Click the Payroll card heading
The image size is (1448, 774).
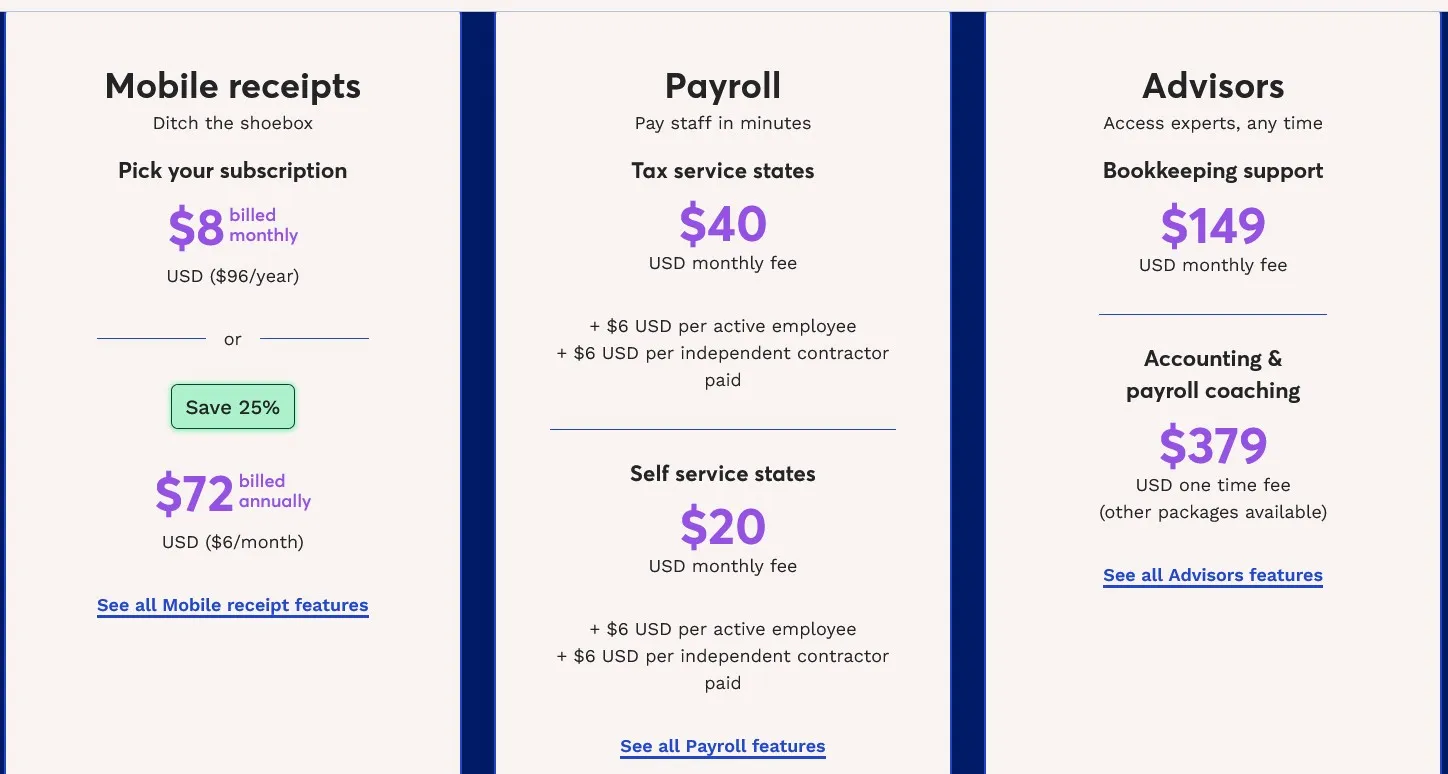point(723,86)
